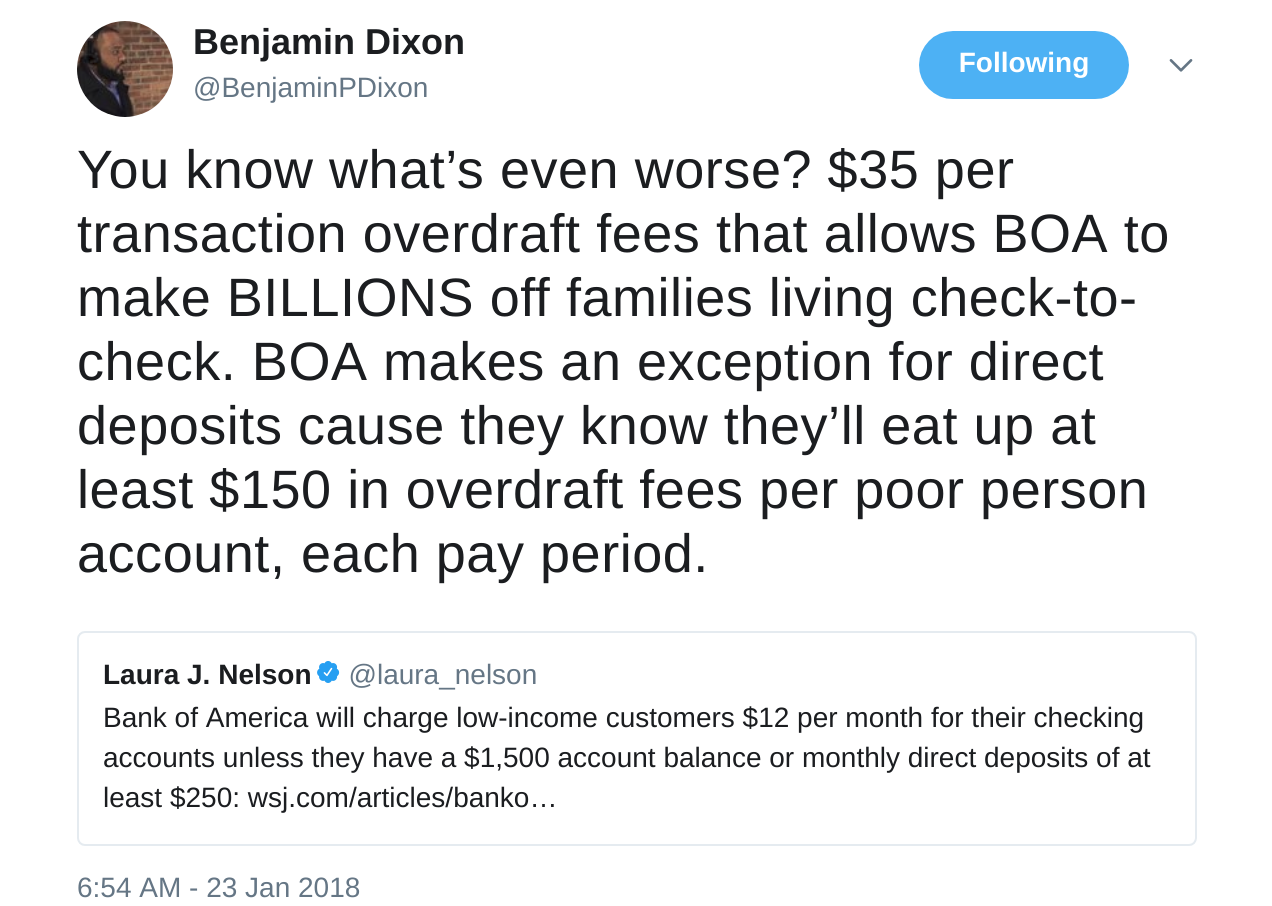Click the 6:54 AM time in timestamp
Image resolution: width=1272 pixels, height=906 pixels.
(129, 888)
